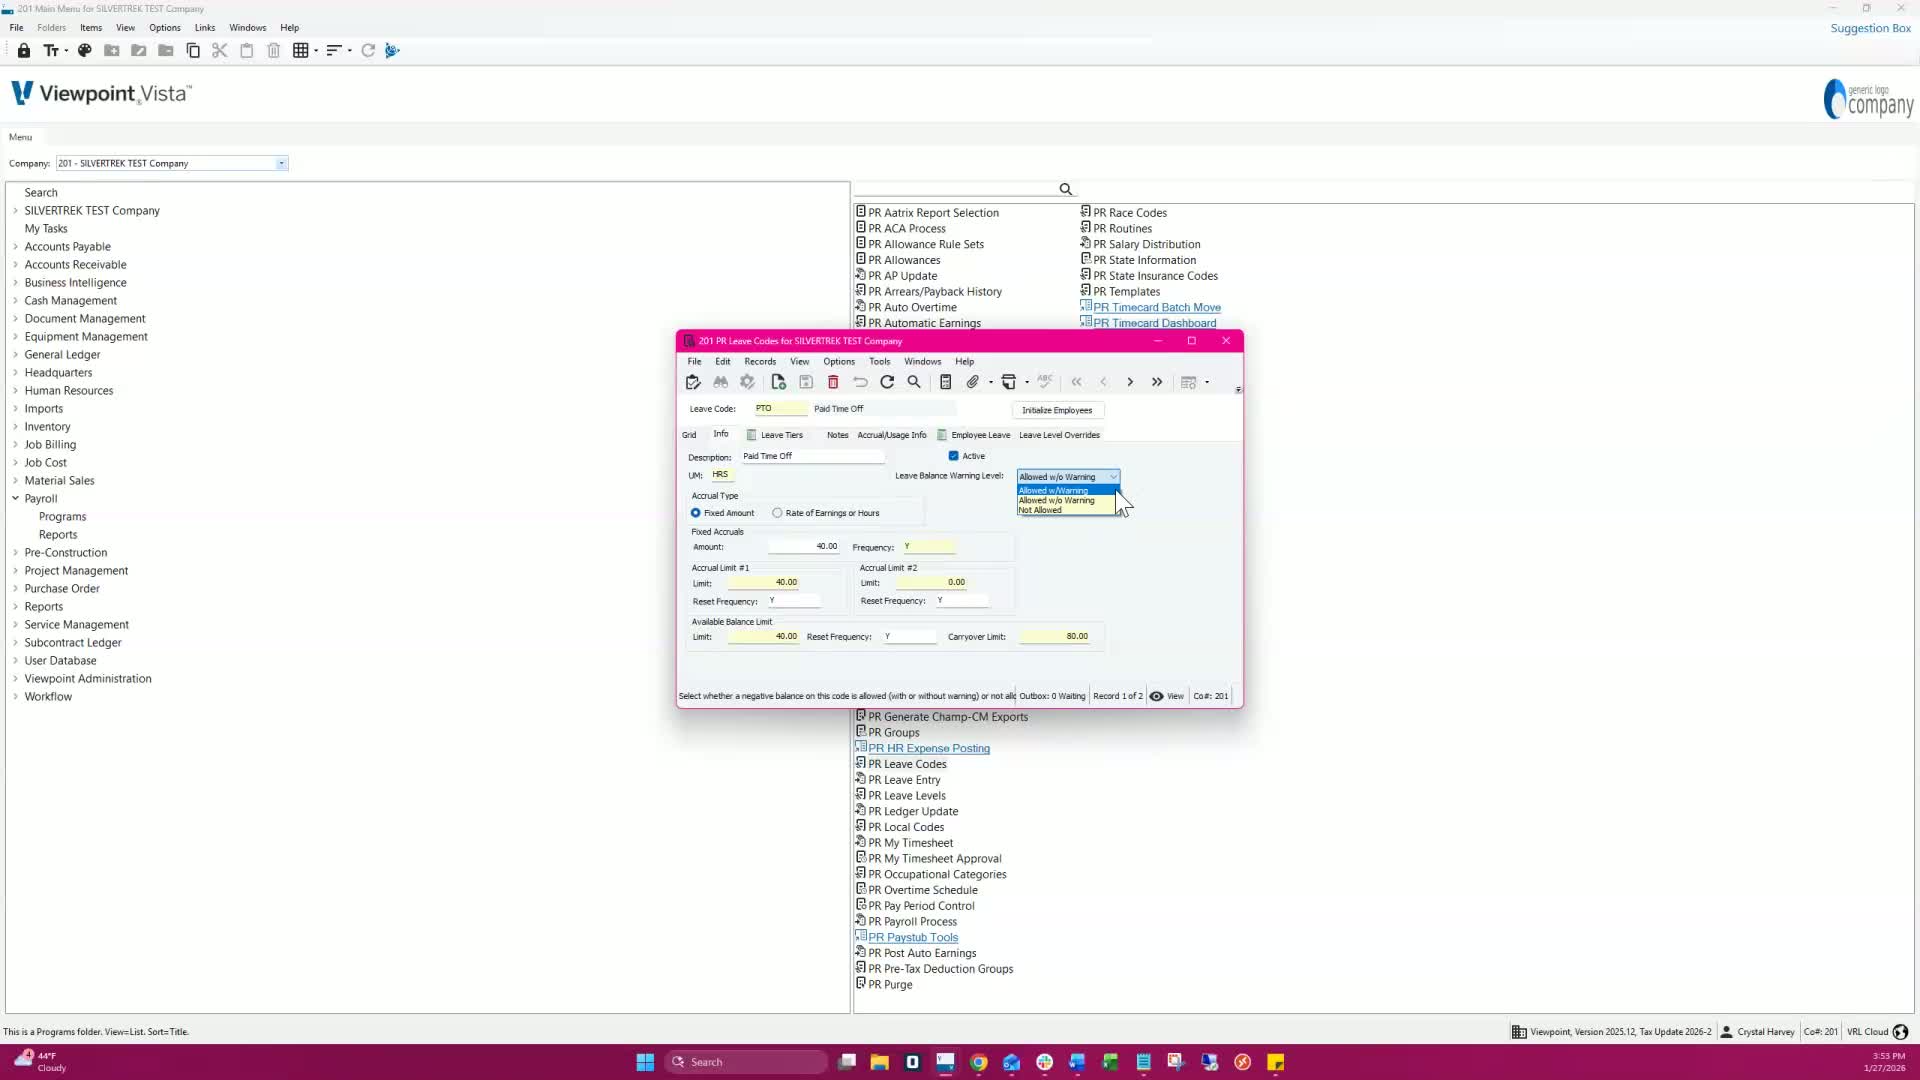Jump to last record double arrow
The image size is (1920, 1080).
coord(1157,382)
